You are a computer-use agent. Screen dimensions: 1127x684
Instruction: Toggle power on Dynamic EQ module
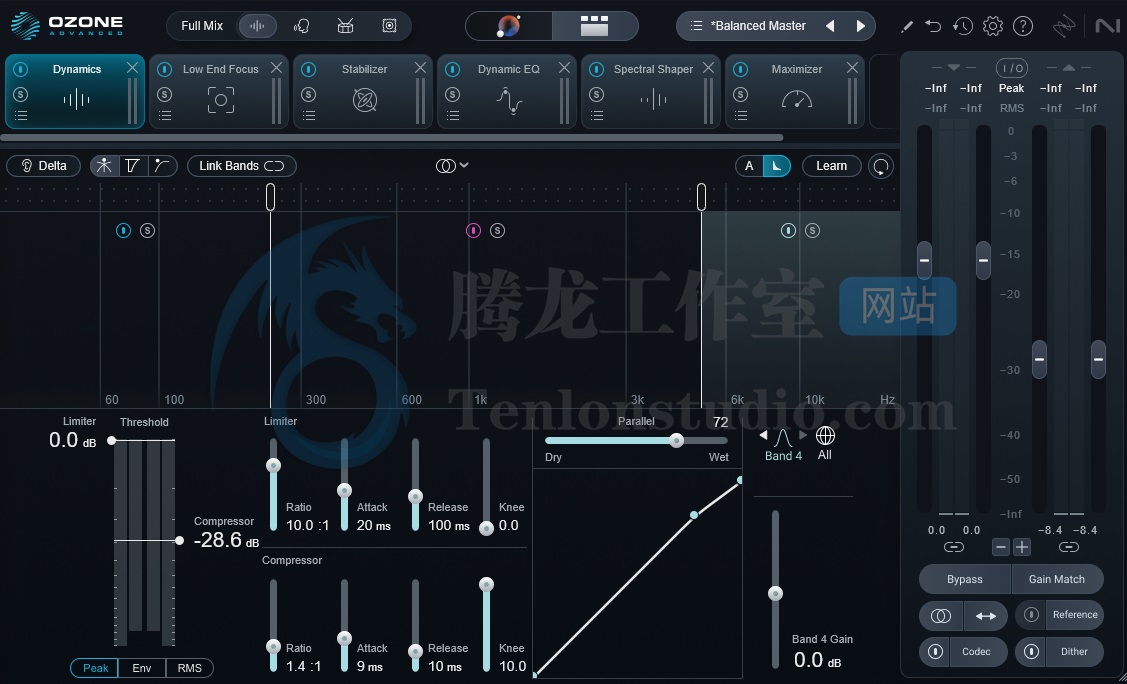point(453,69)
